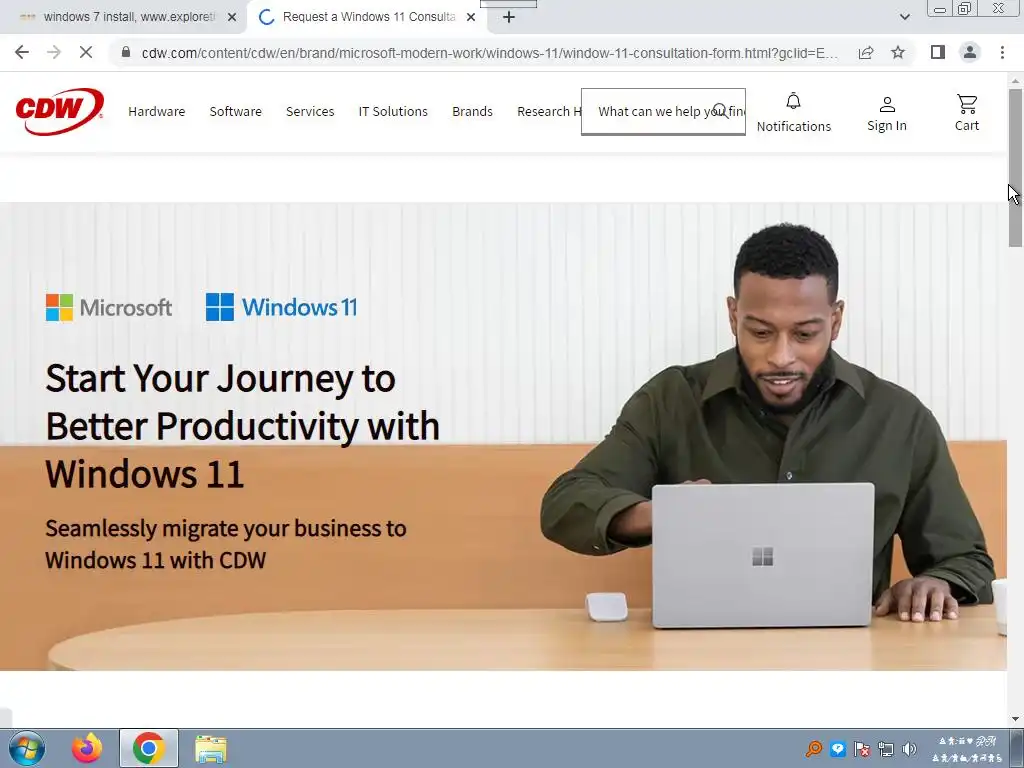Screen dimensions: 1024x768
Task: Click the orange magnifier tray icon
Action: coord(814,749)
